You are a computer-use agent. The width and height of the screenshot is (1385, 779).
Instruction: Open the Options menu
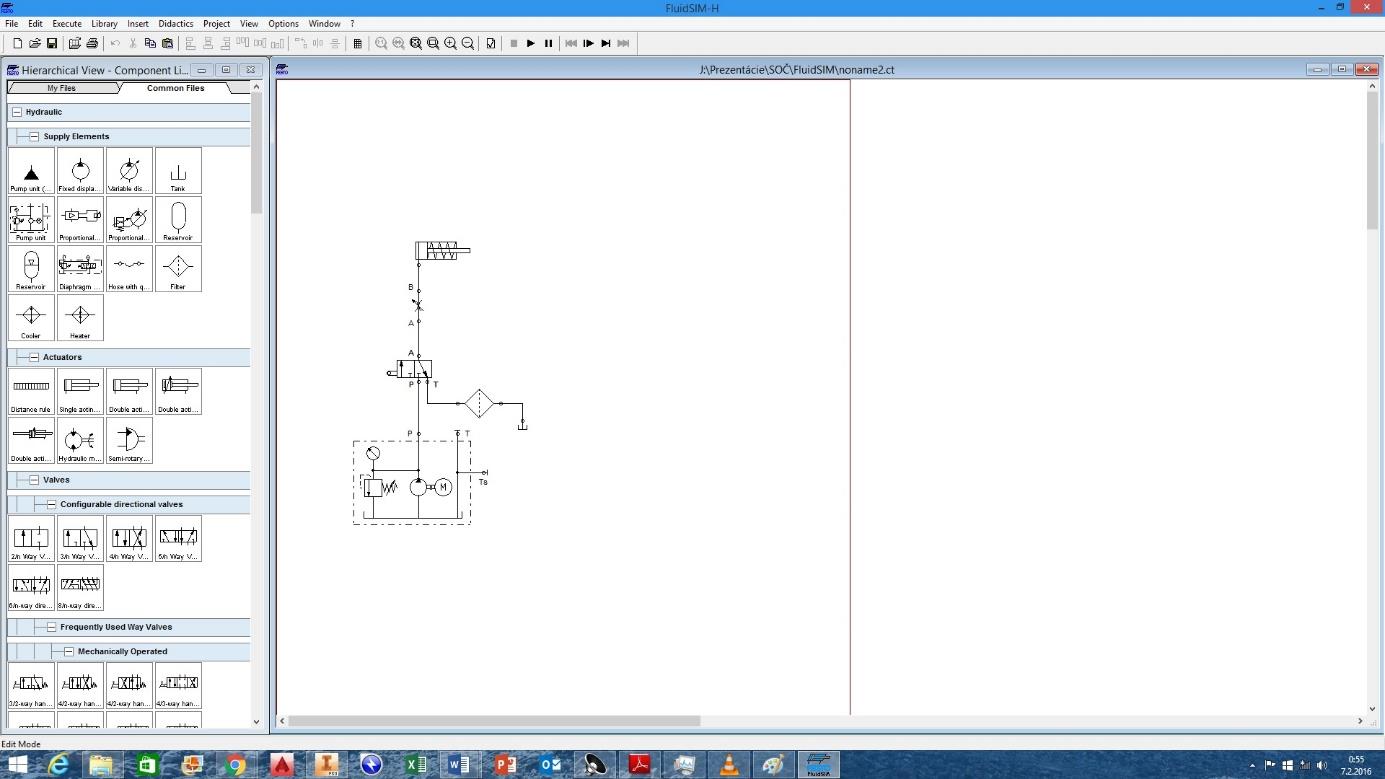tap(283, 23)
